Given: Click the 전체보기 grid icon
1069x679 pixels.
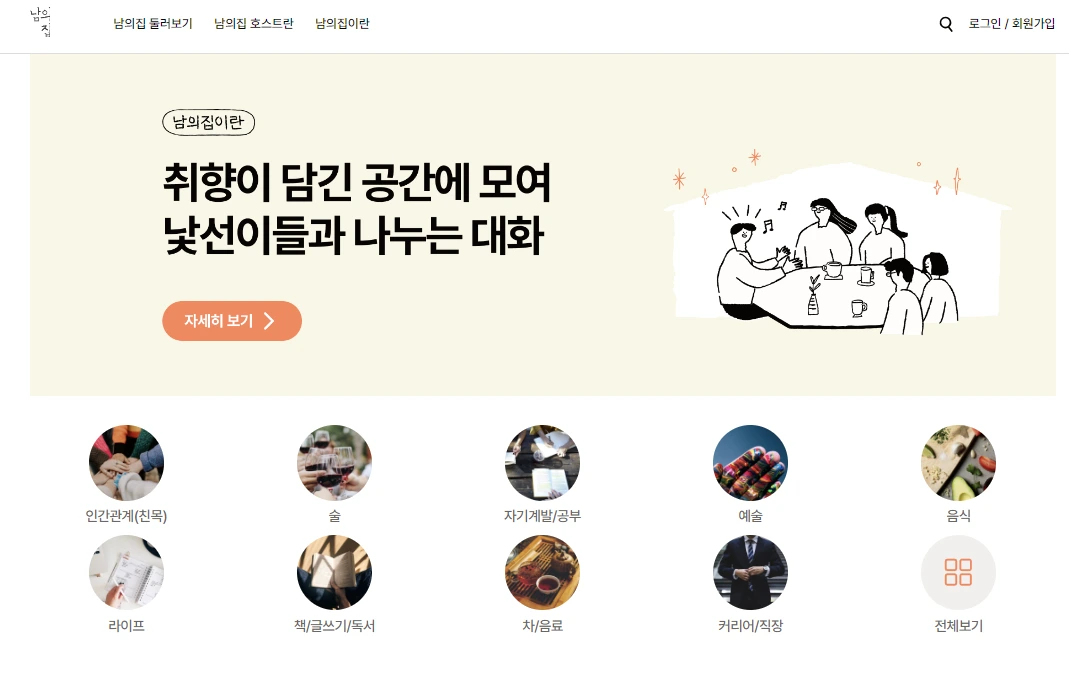Looking at the screenshot, I should 958,573.
